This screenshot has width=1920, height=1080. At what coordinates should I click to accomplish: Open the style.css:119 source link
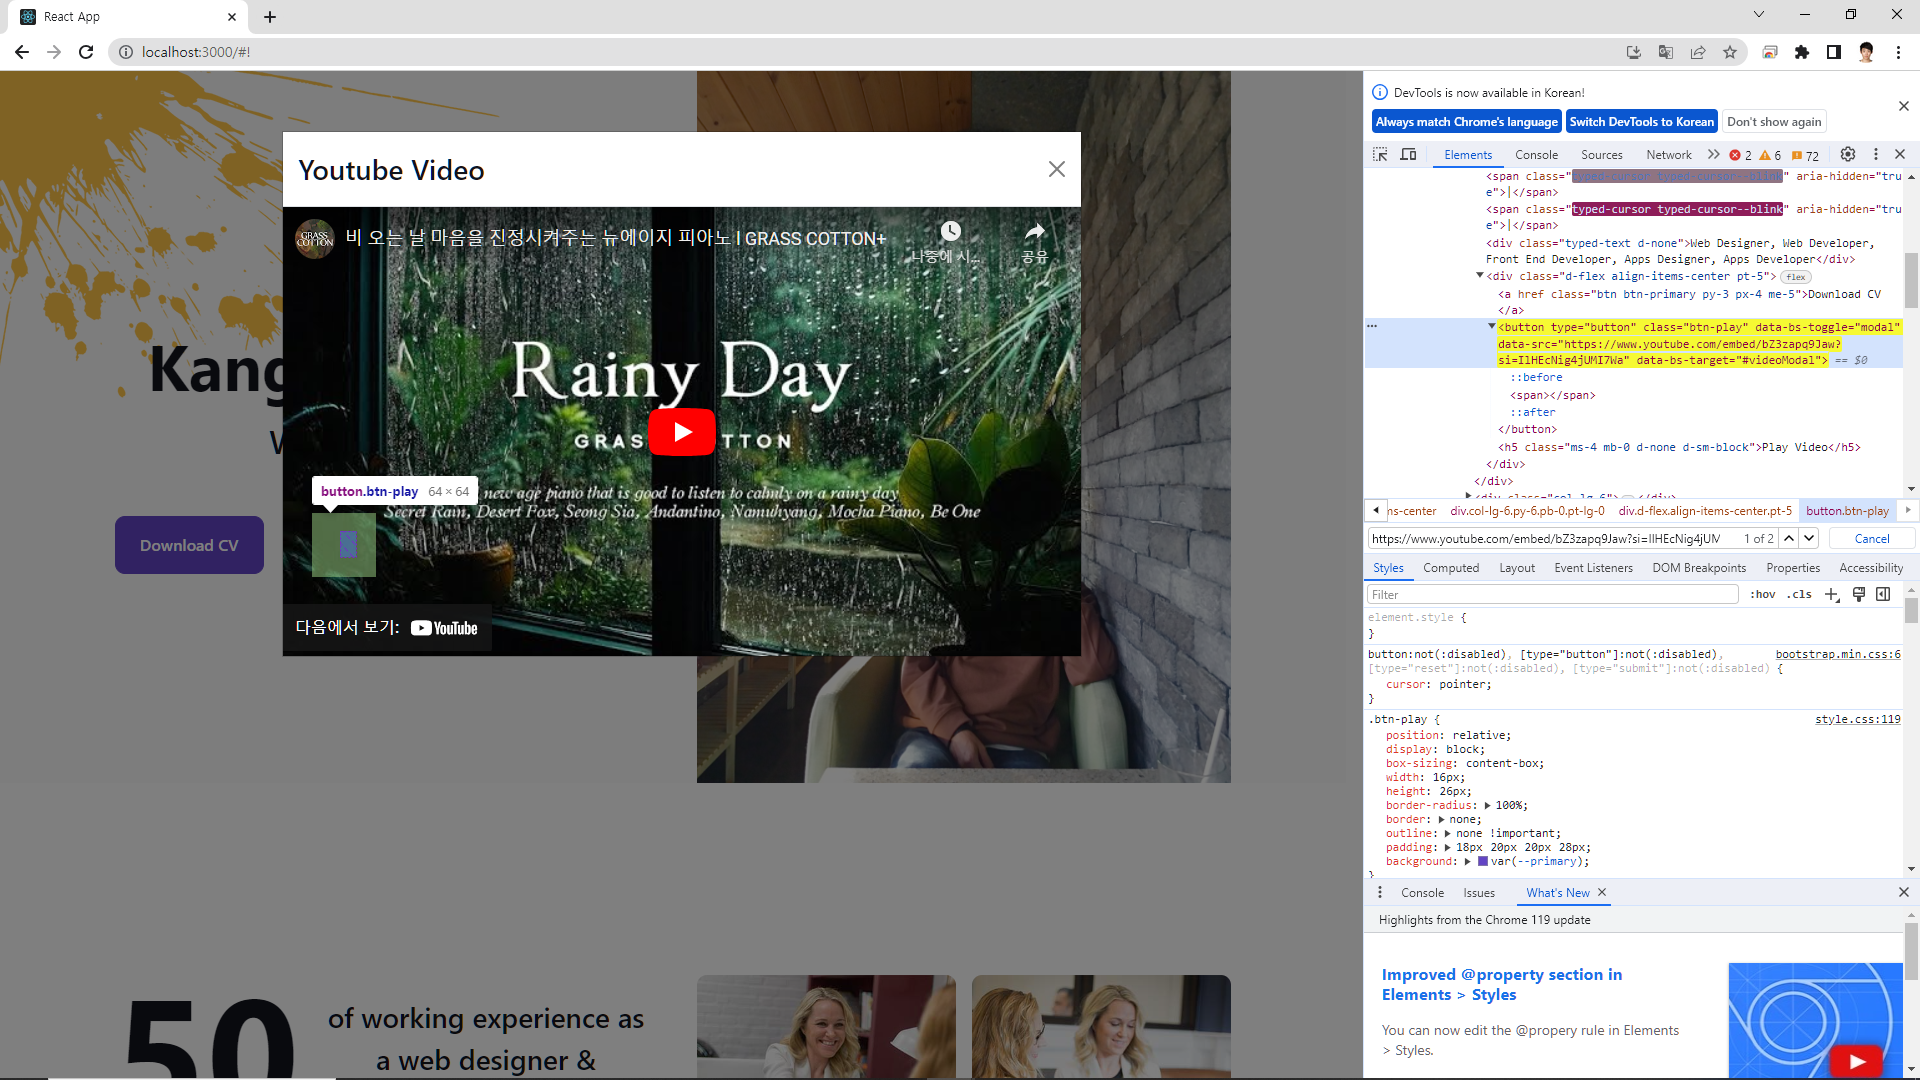(1857, 719)
